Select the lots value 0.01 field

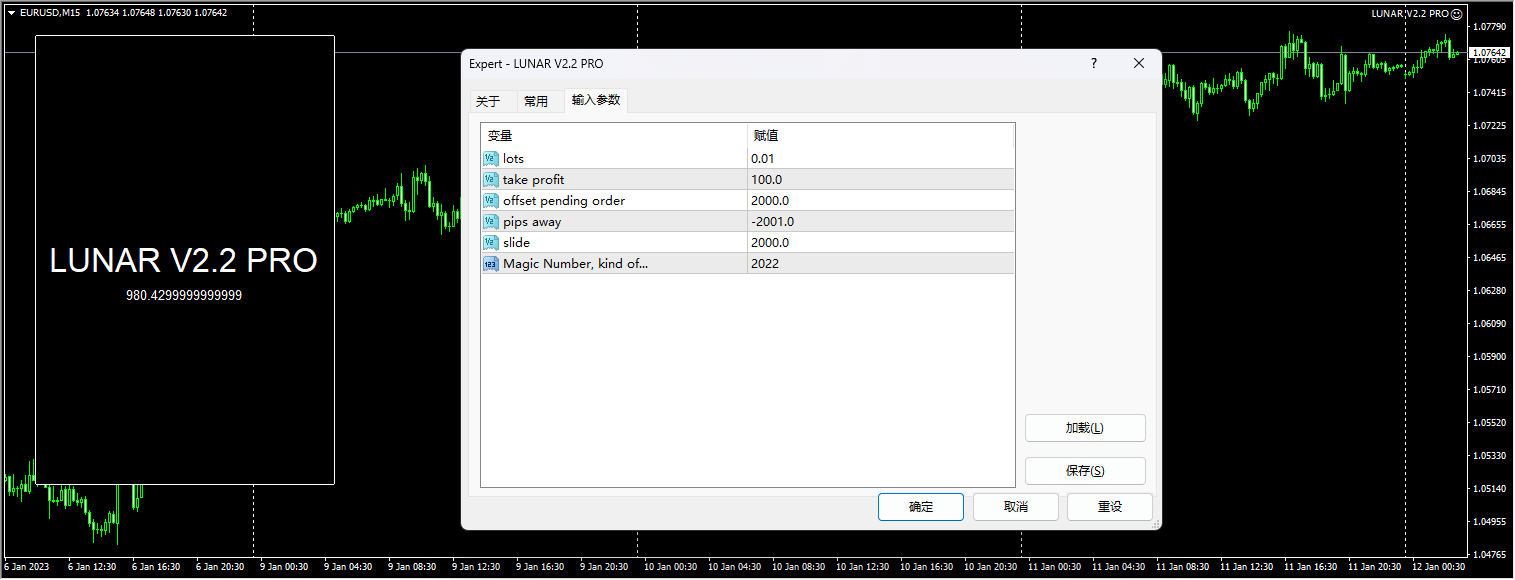(x=880, y=158)
